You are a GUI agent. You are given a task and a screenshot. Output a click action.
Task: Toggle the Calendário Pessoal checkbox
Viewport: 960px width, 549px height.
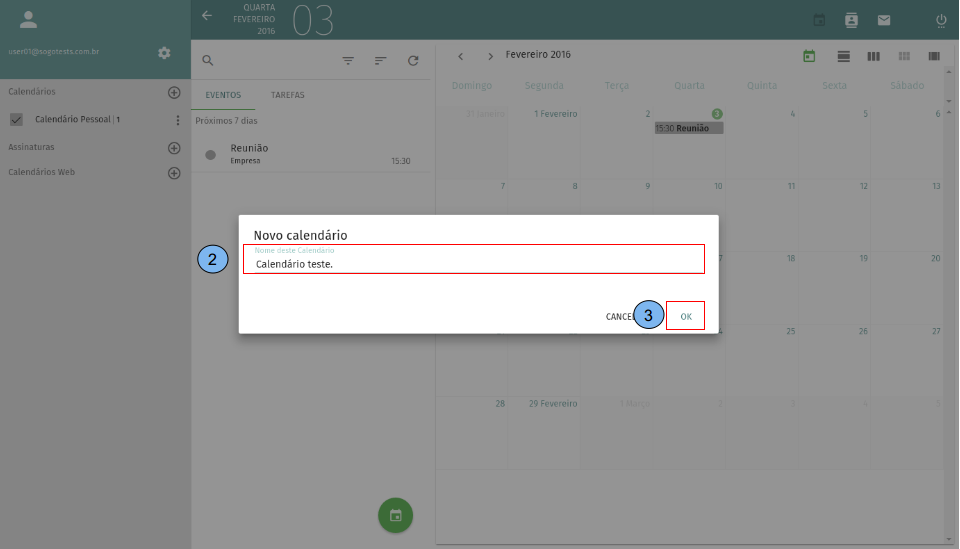16,120
